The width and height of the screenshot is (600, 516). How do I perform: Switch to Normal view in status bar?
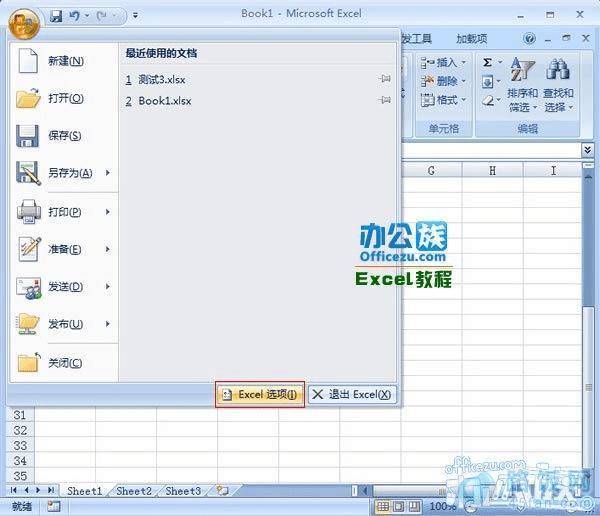383,507
